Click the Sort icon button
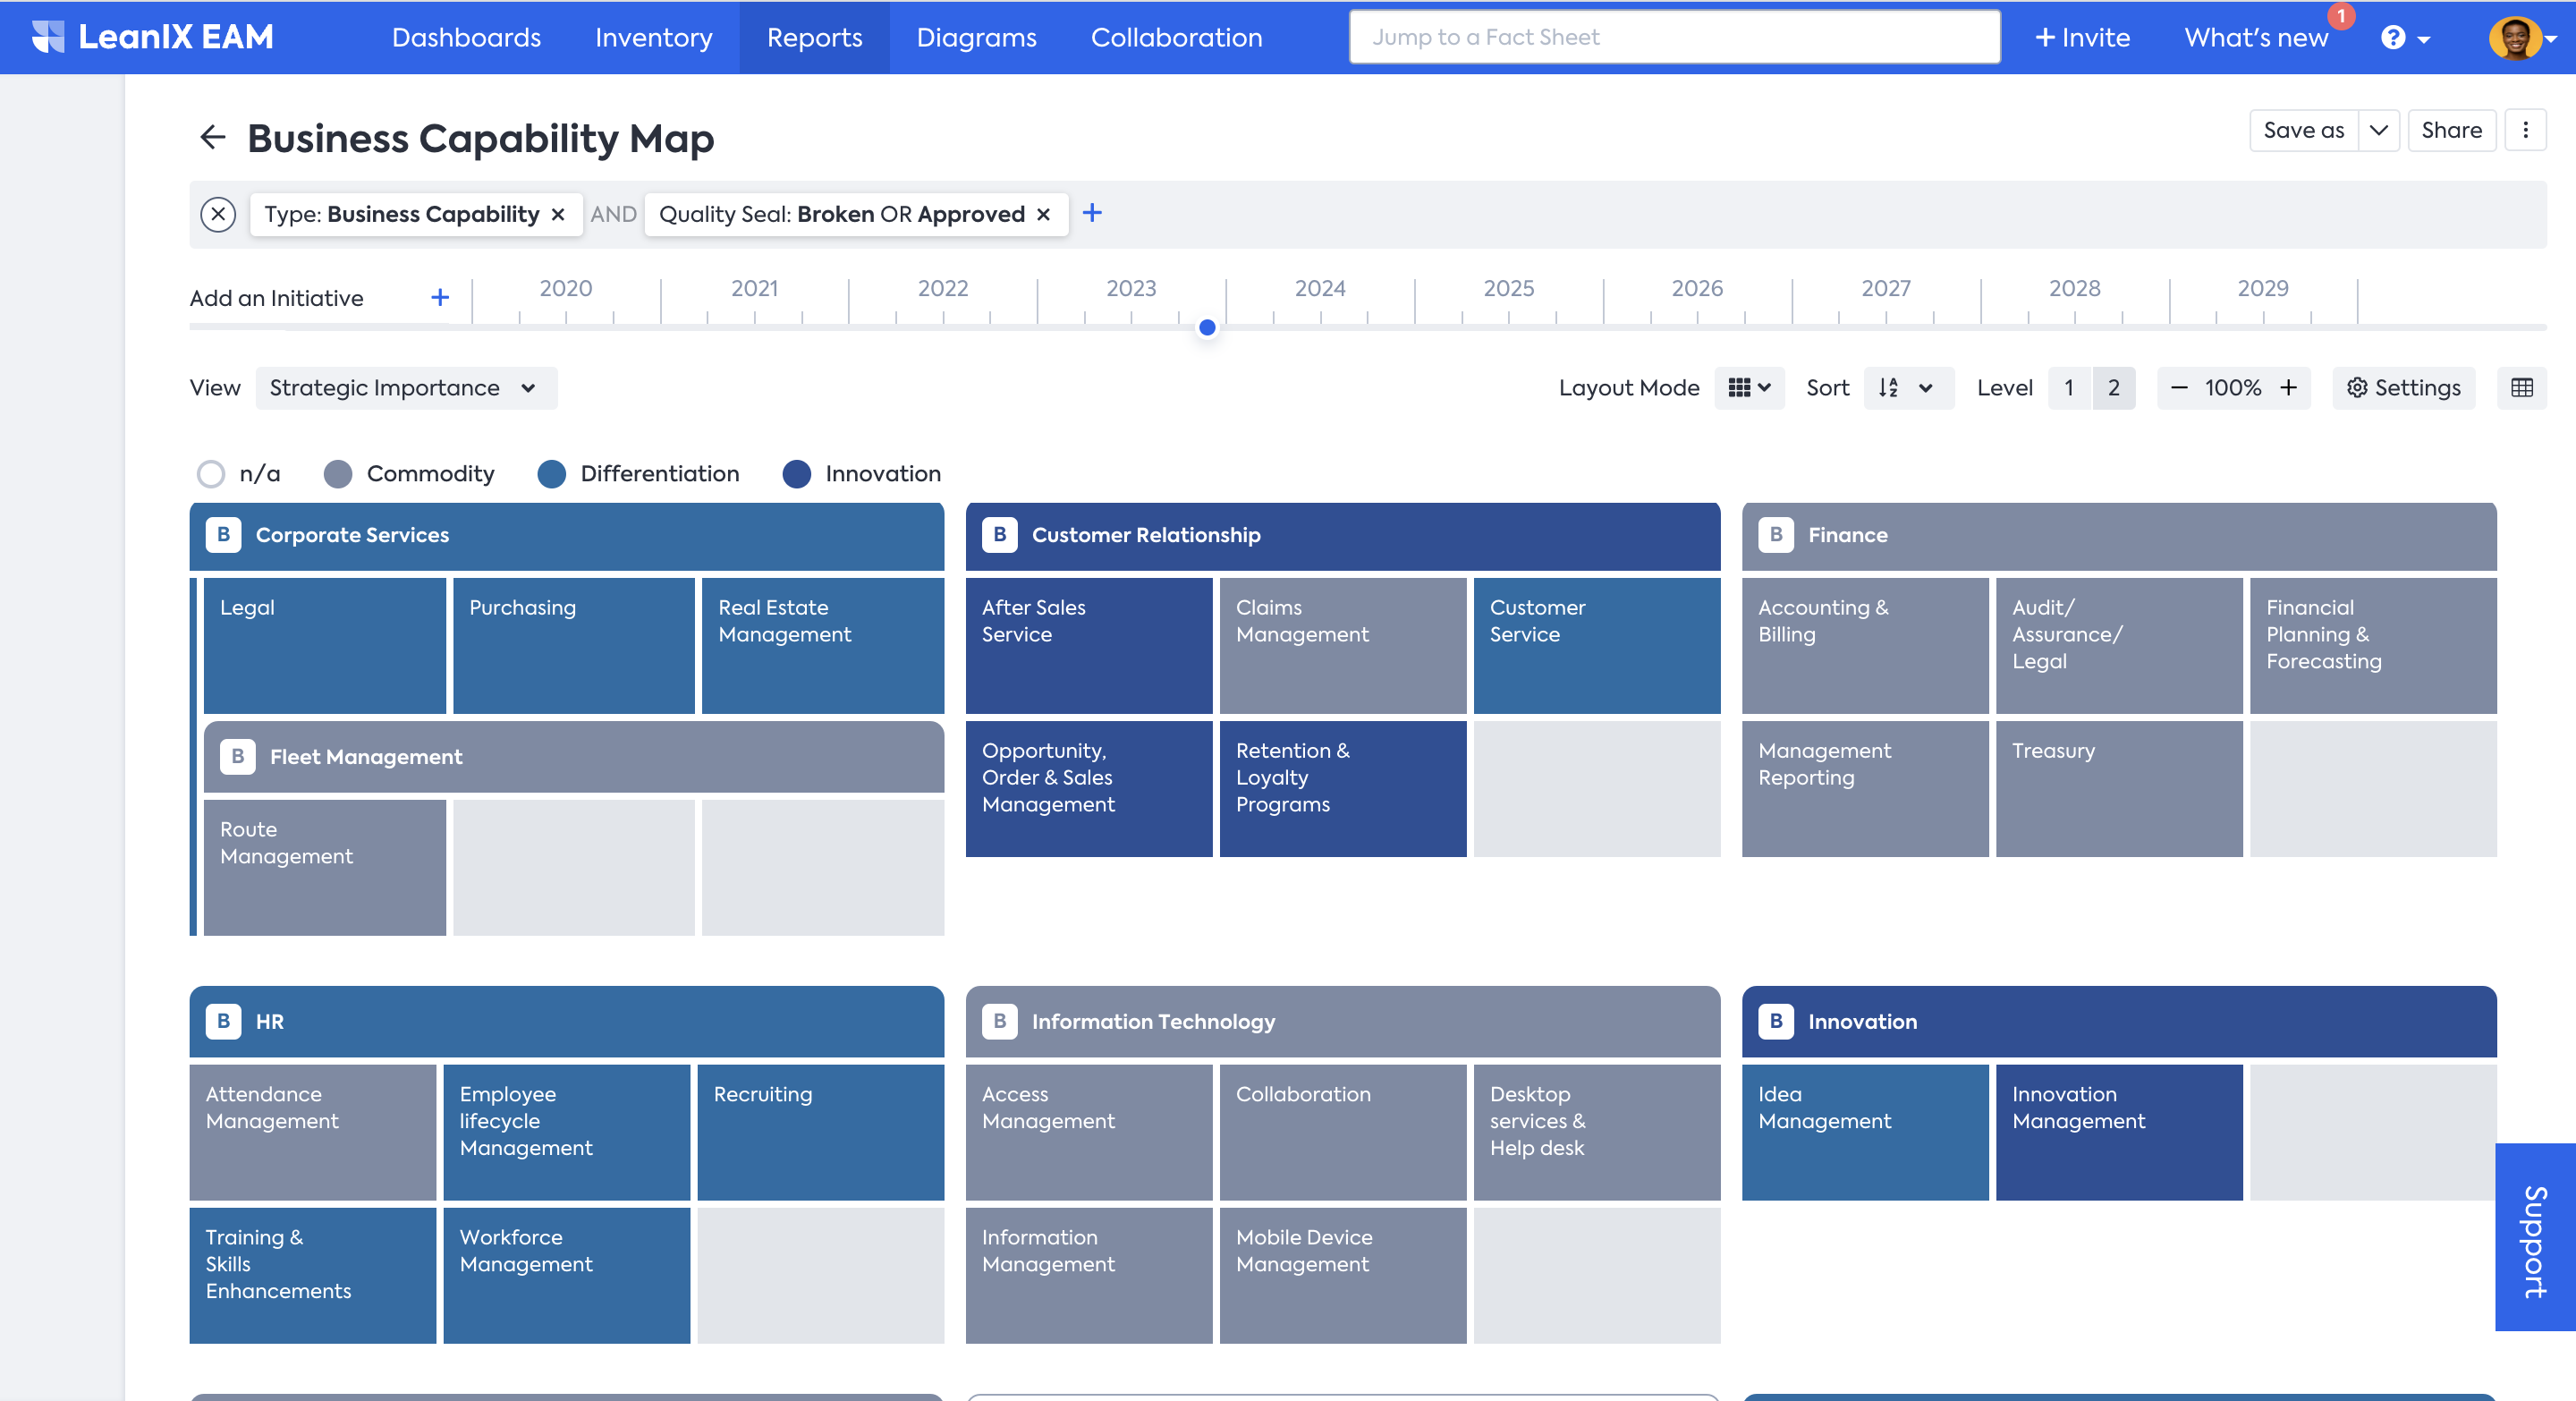 click(x=1890, y=388)
